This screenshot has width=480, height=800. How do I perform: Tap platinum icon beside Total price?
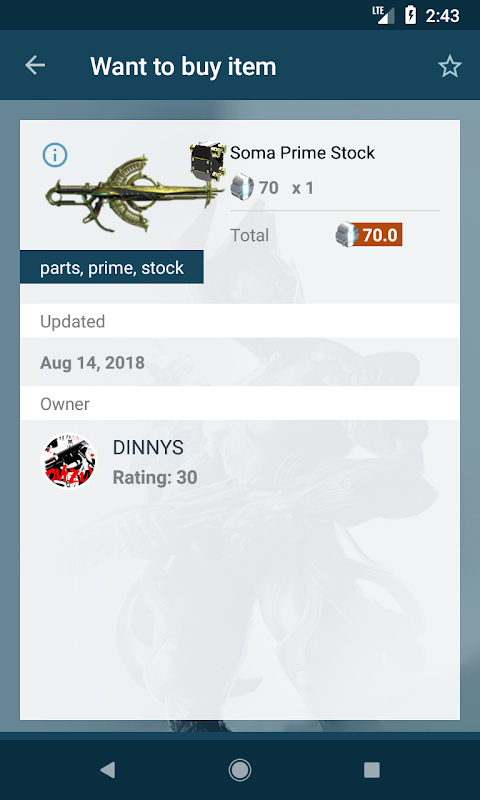click(x=347, y=235)
